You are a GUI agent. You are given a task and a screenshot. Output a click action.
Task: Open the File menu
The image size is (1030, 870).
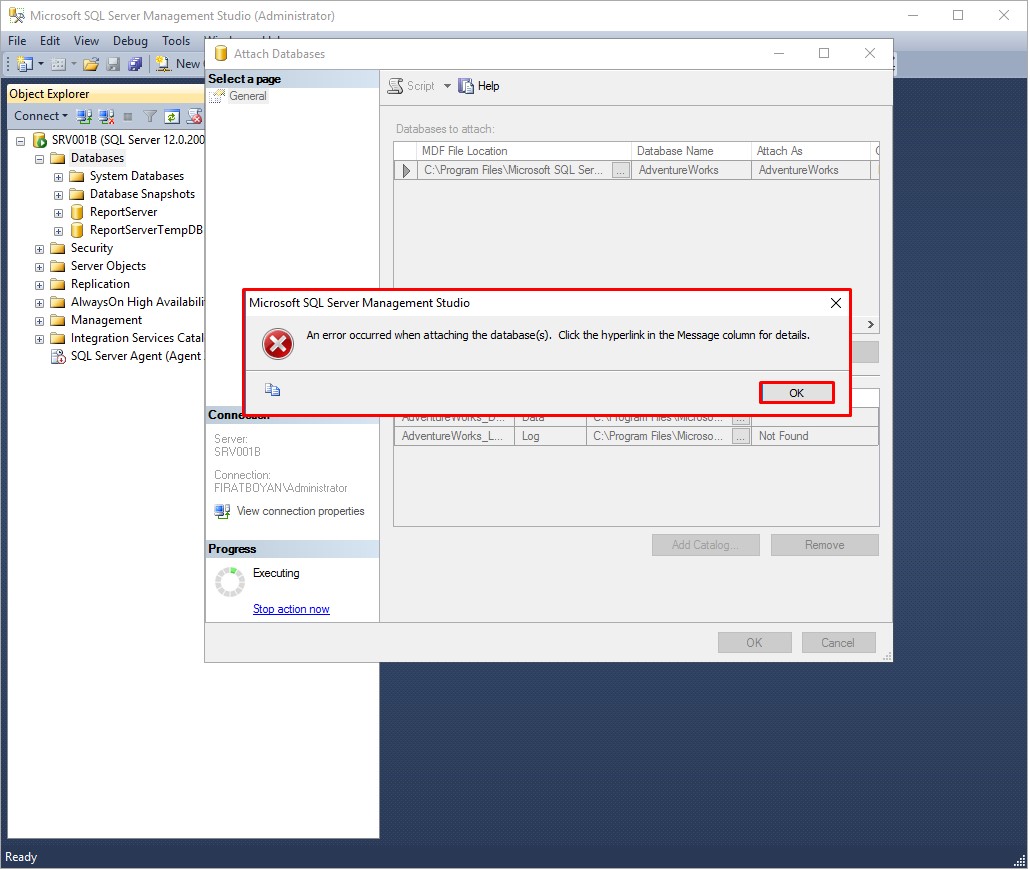pos(17,41)
